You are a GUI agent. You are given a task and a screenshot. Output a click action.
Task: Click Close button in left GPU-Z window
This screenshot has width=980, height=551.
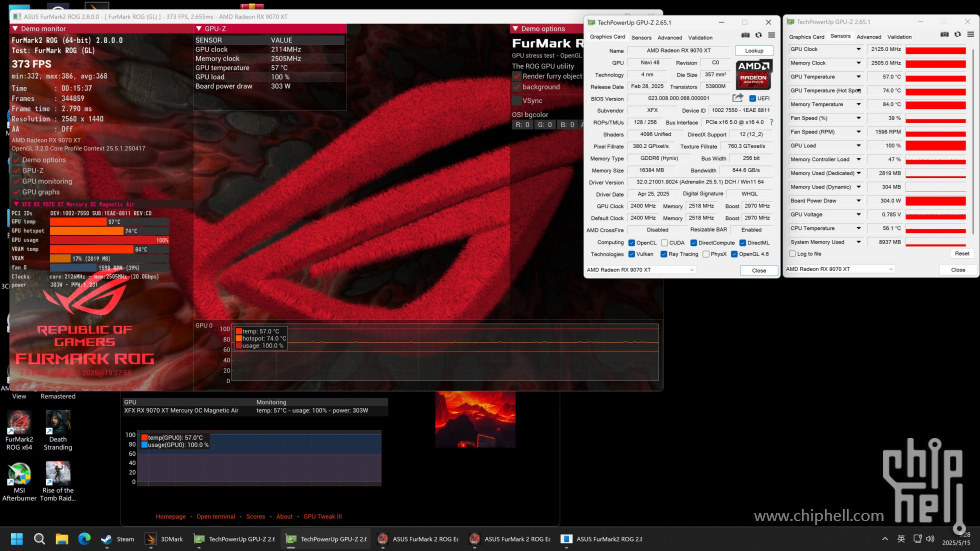tap(759, 271)
